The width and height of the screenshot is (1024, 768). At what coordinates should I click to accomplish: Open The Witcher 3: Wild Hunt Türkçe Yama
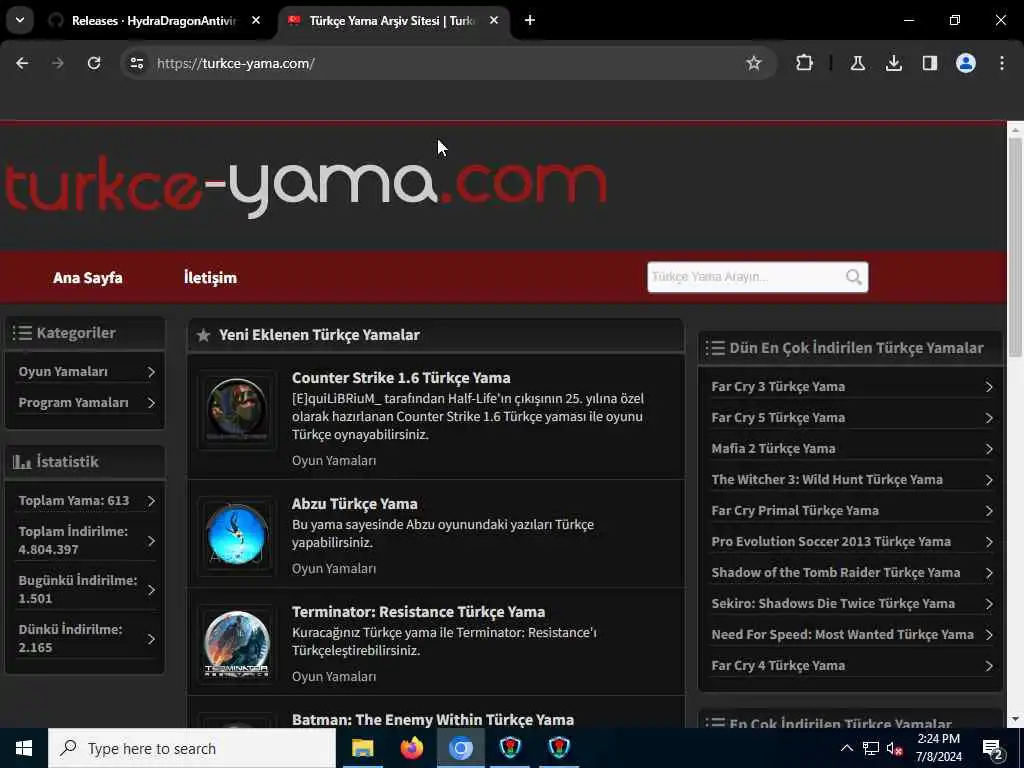coord(851,479)
